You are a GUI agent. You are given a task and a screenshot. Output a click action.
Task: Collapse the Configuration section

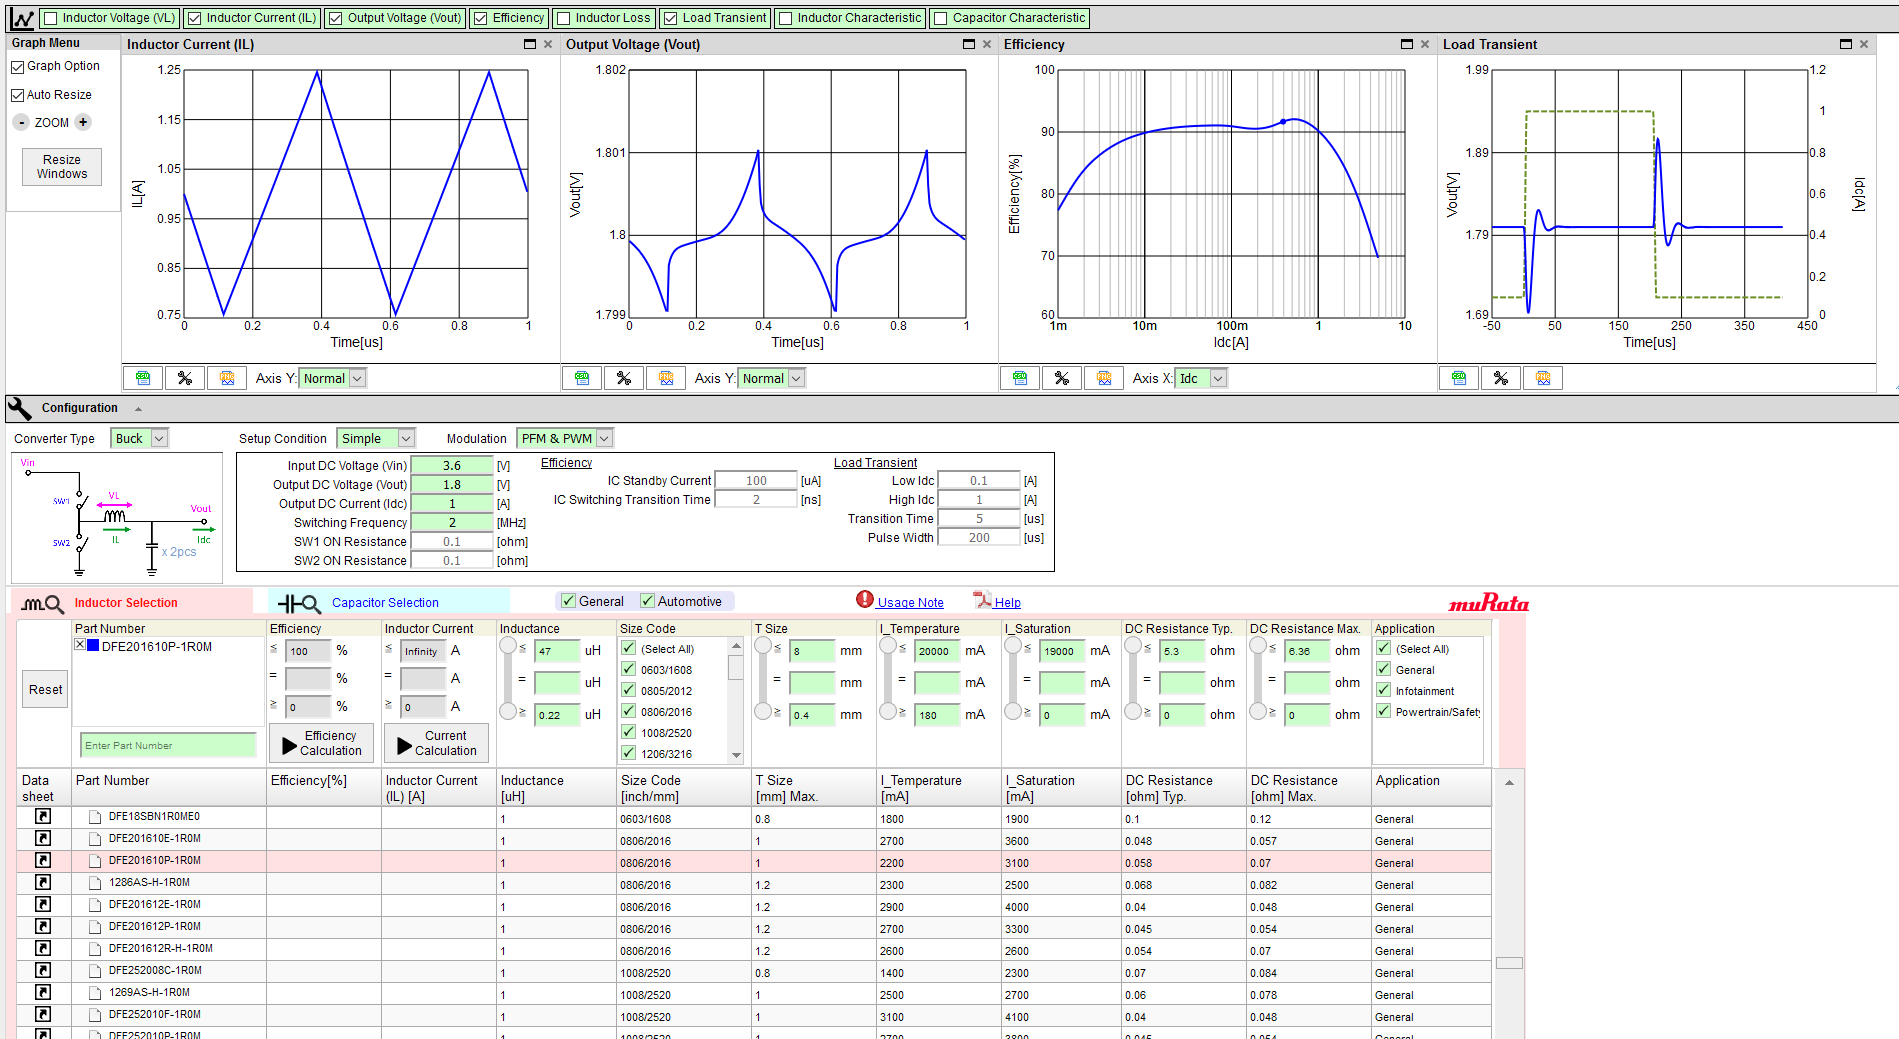click(138, 408)
